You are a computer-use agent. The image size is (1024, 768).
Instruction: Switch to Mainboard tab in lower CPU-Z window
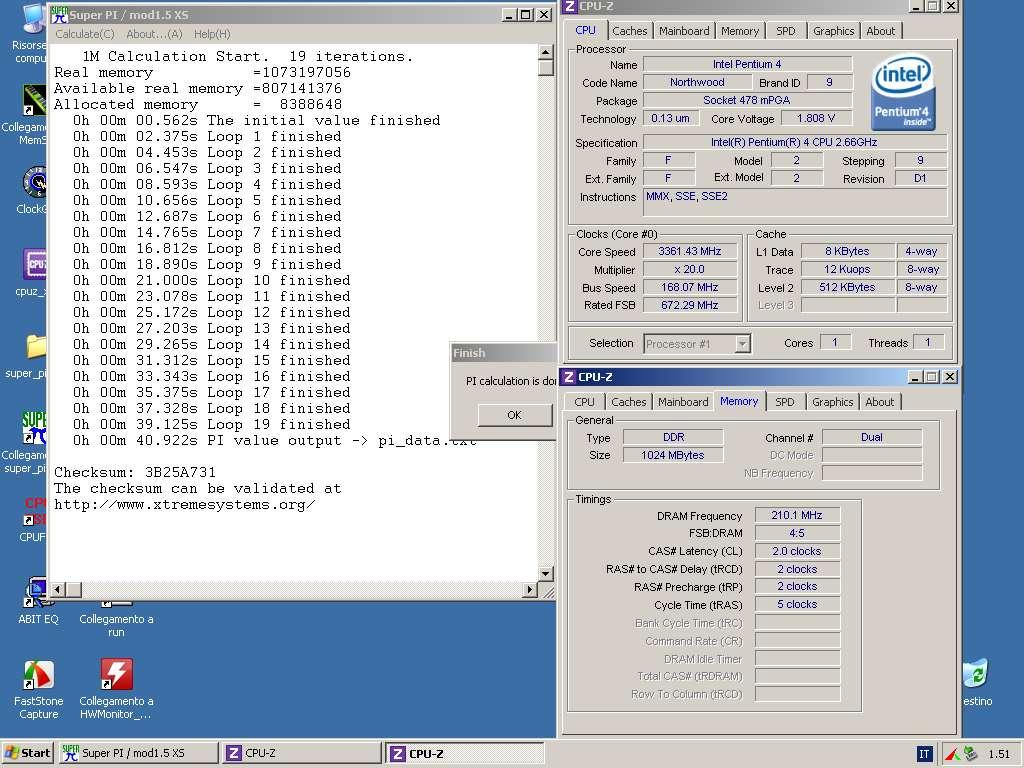point(683,402)
